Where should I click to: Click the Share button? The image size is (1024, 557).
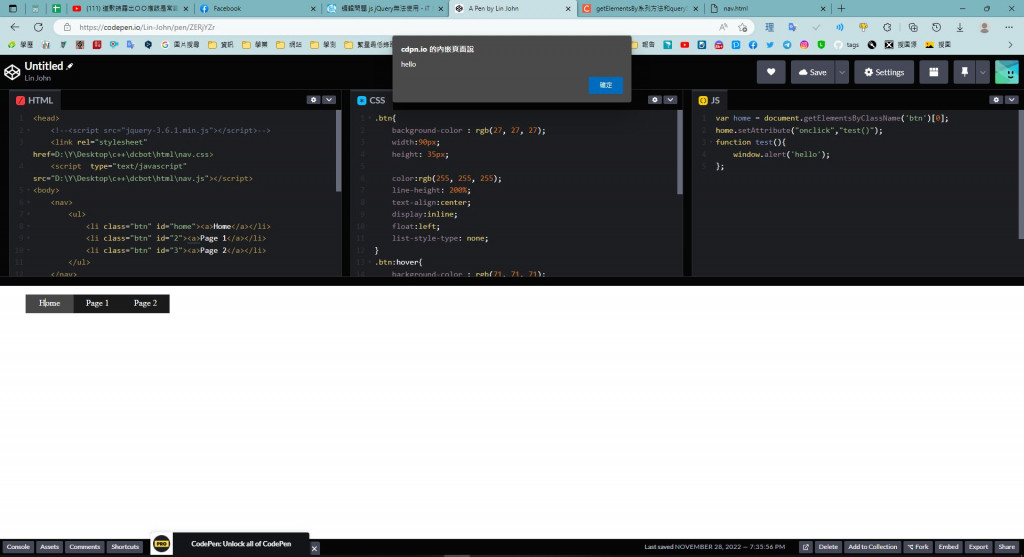click(x=1006, y=547)
